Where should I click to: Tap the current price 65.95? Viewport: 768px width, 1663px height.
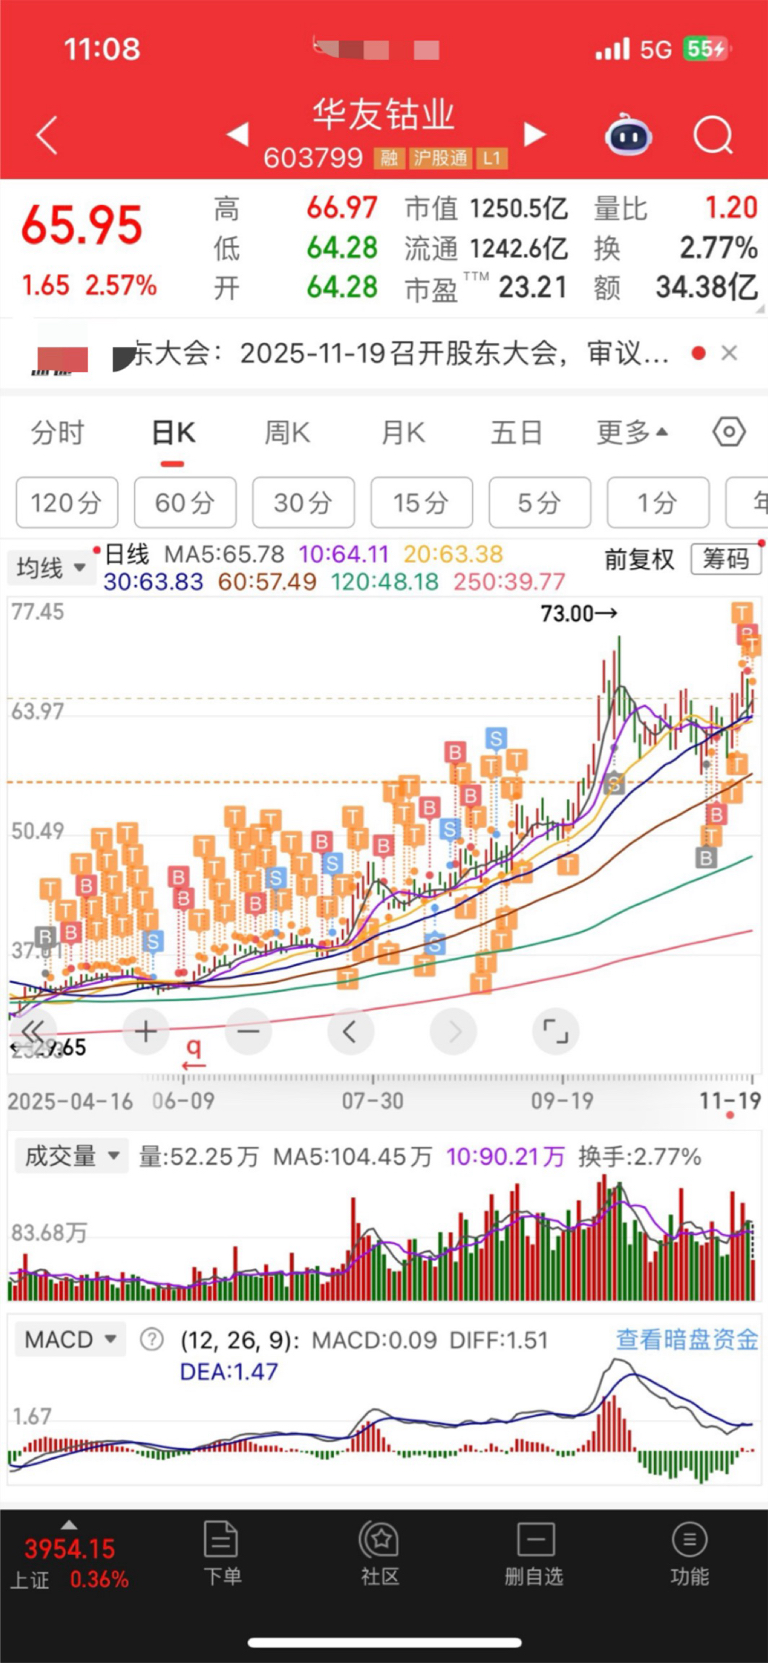click(82, 225)
